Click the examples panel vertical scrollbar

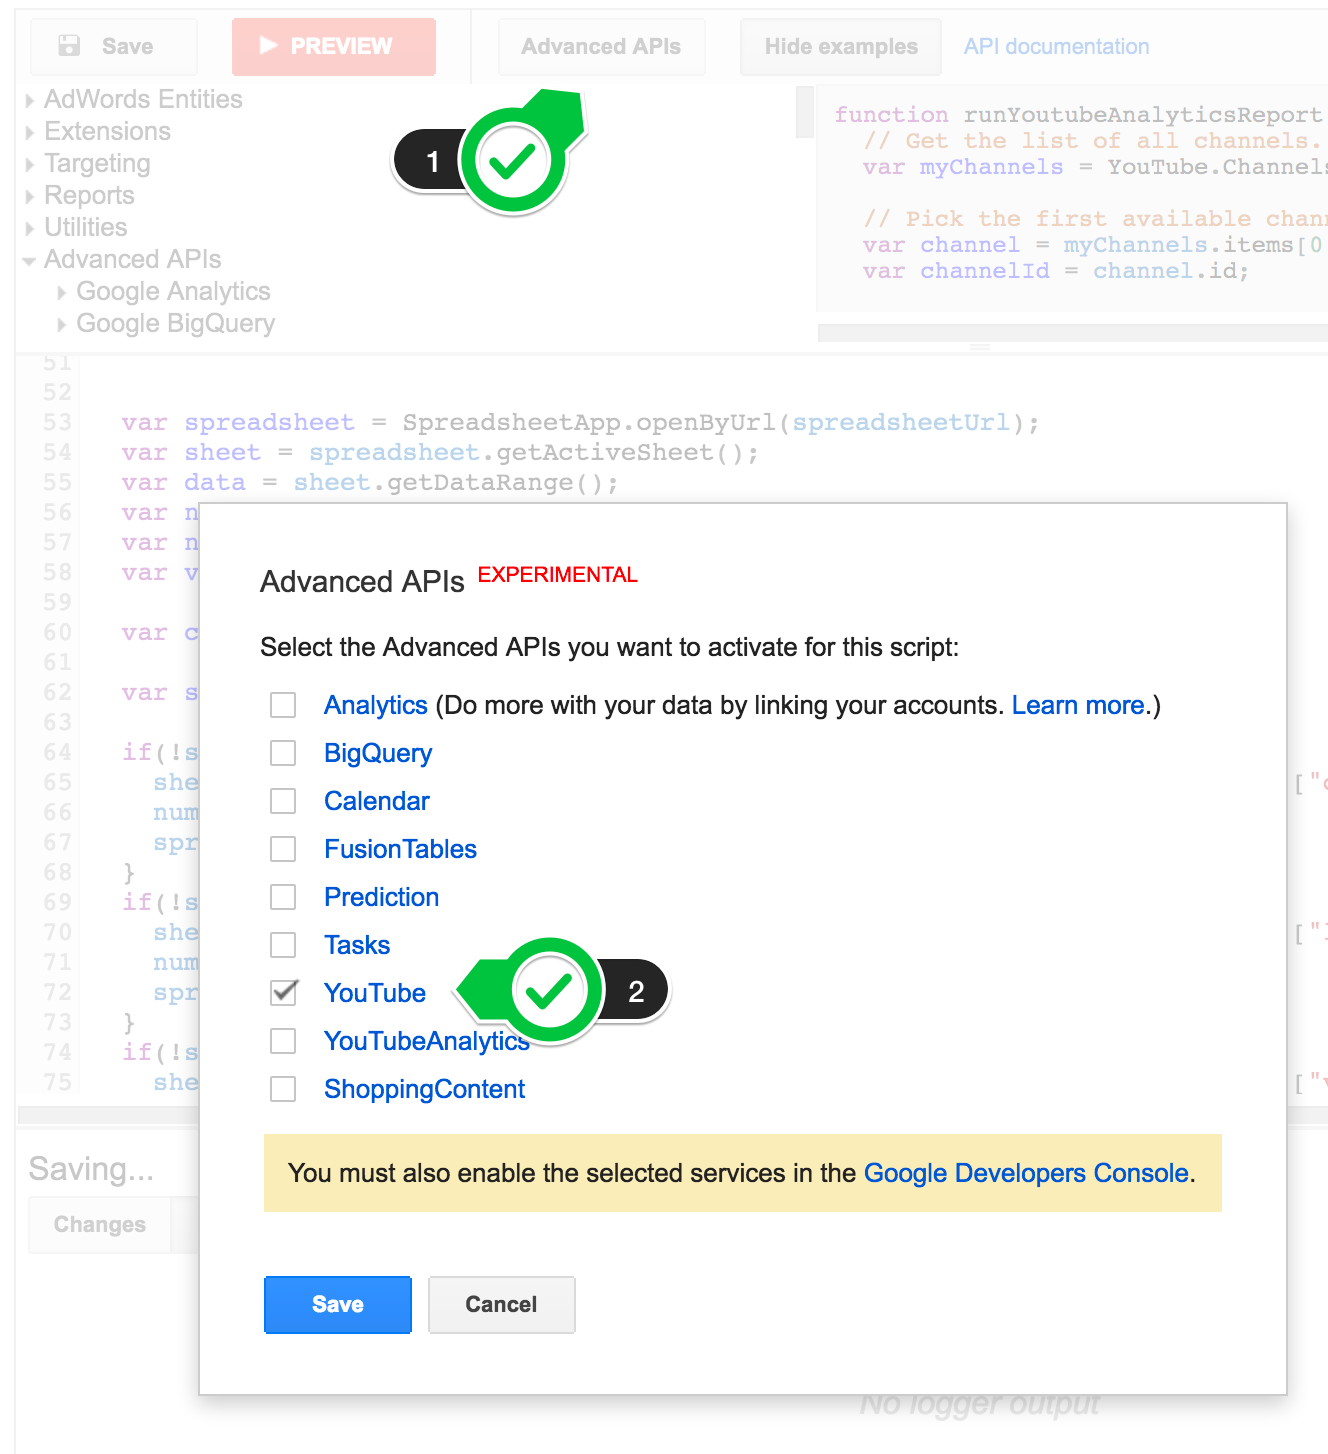click(x=805, y=112)
